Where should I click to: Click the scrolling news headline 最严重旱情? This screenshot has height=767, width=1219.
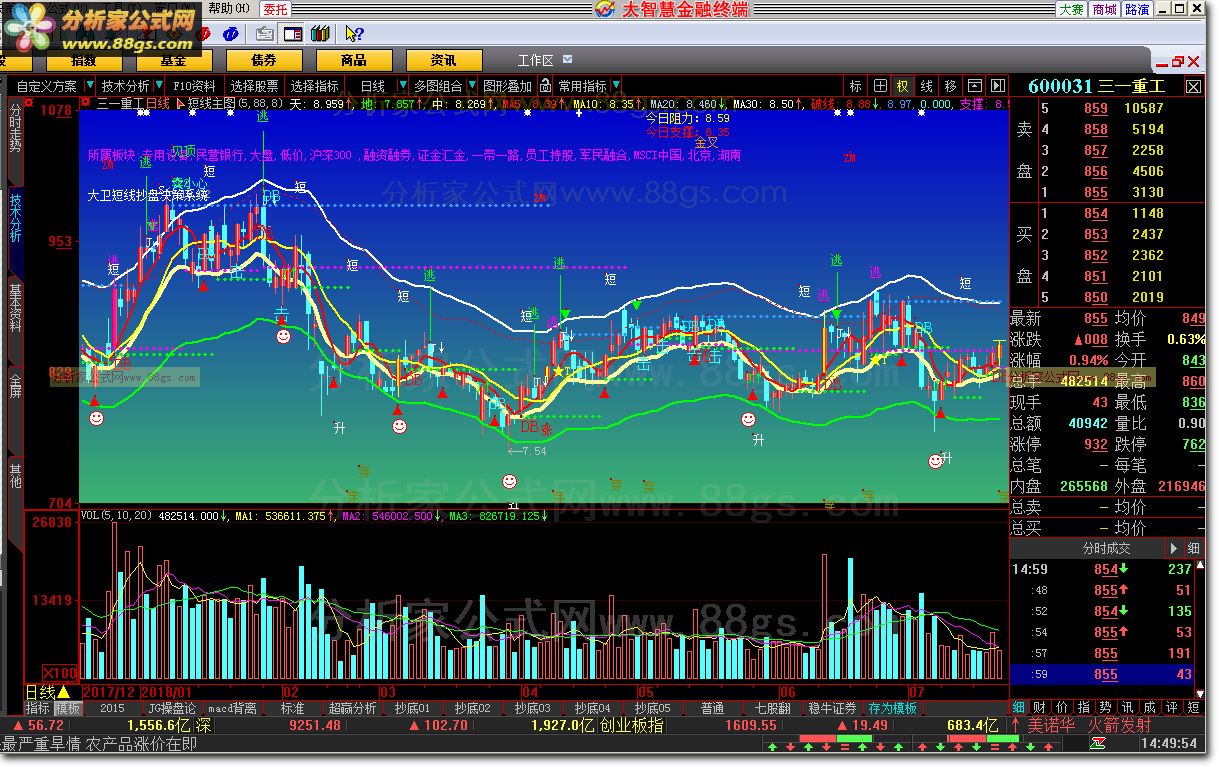(42, 744)
